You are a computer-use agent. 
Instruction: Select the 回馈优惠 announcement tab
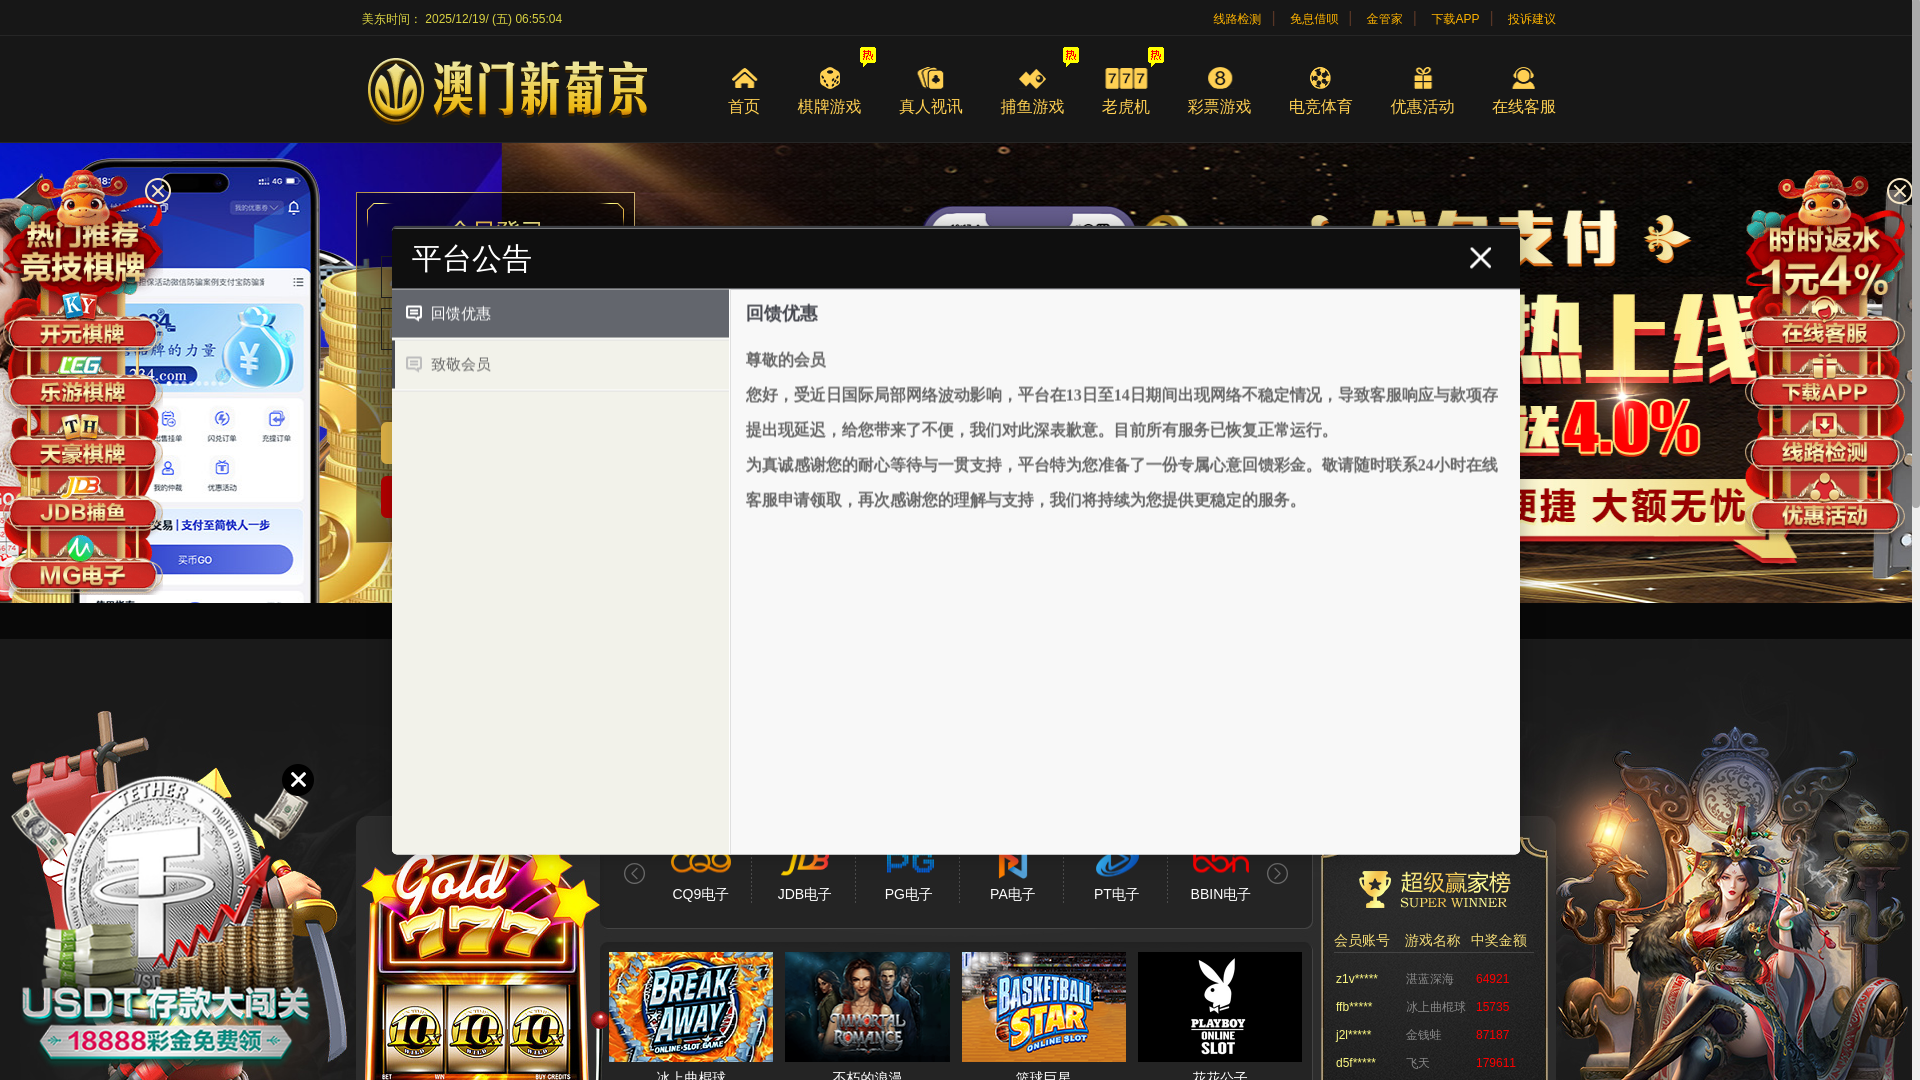560,314
